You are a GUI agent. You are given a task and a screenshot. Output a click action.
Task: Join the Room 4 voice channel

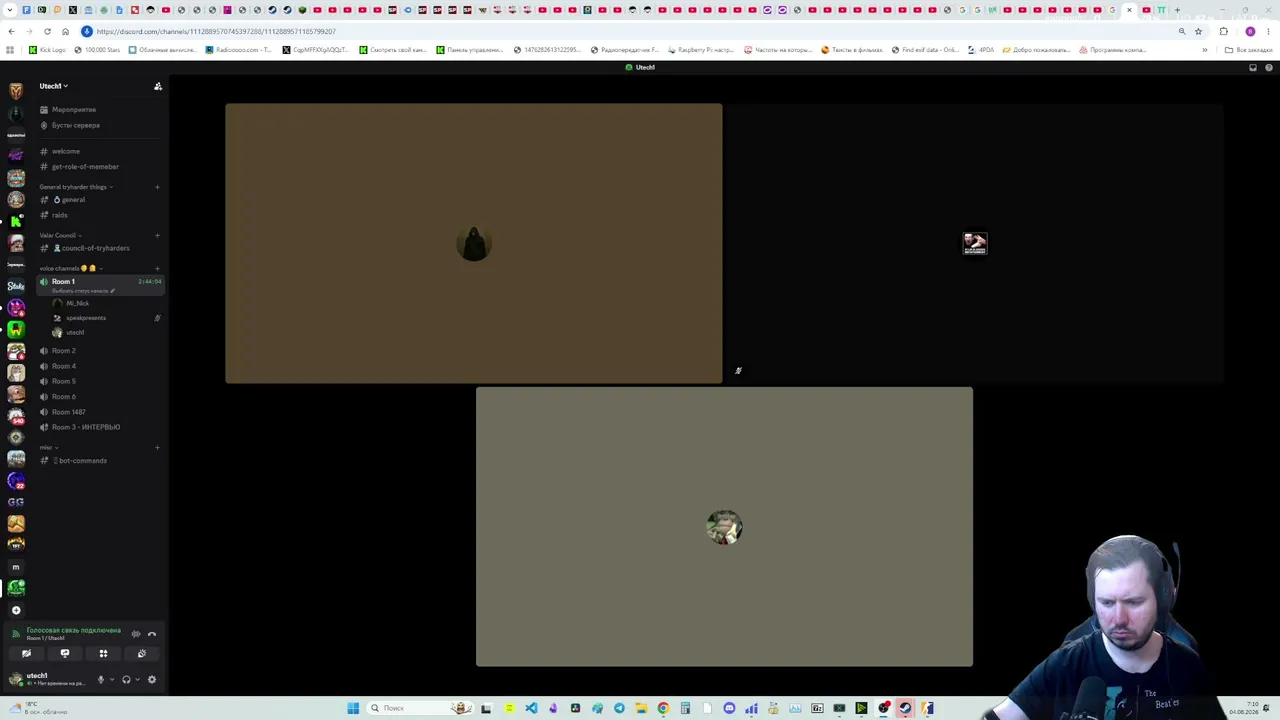(64, 366)
